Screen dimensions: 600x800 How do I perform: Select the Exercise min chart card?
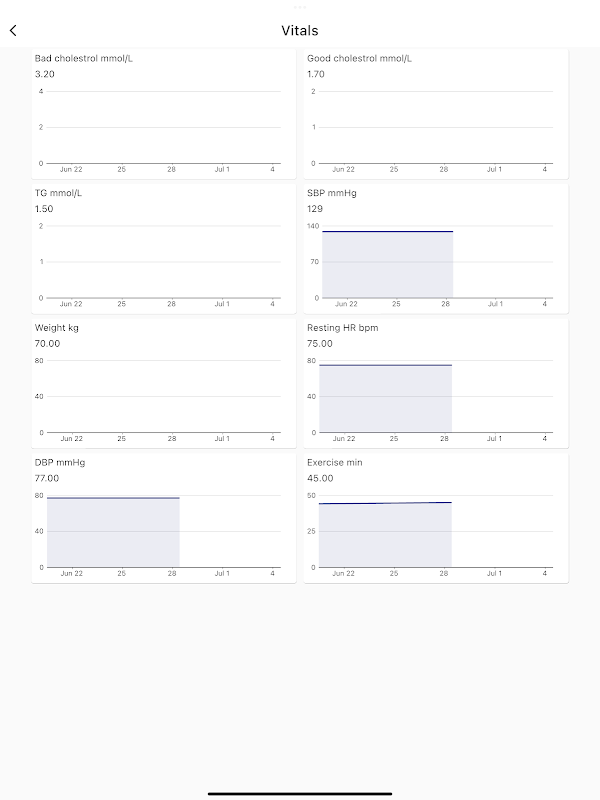point(436,518)
